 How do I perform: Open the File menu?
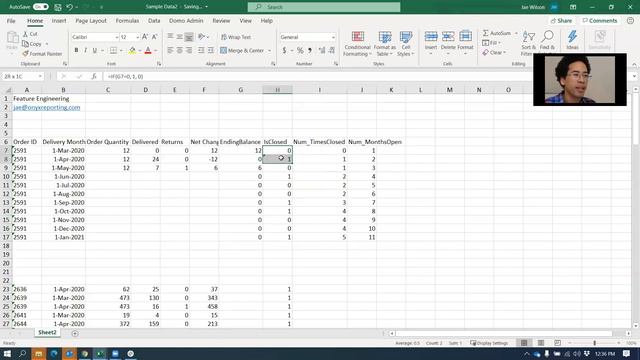[x=11, y=20]
